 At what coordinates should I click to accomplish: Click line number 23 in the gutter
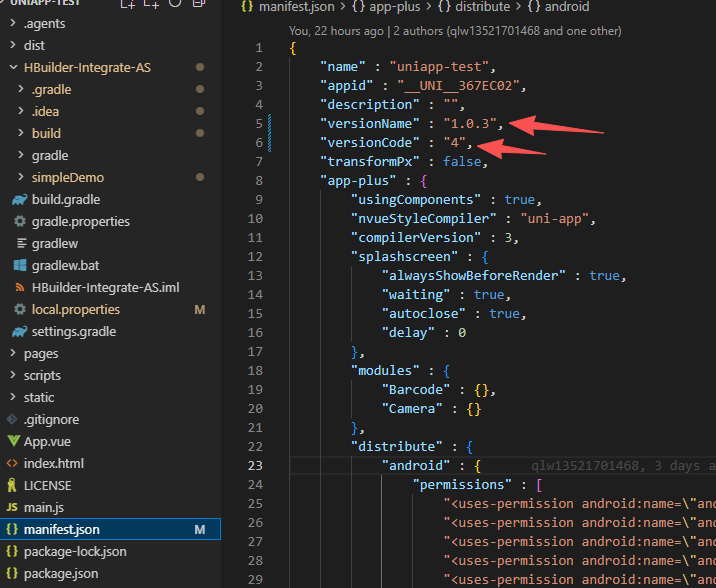[255, 466]
